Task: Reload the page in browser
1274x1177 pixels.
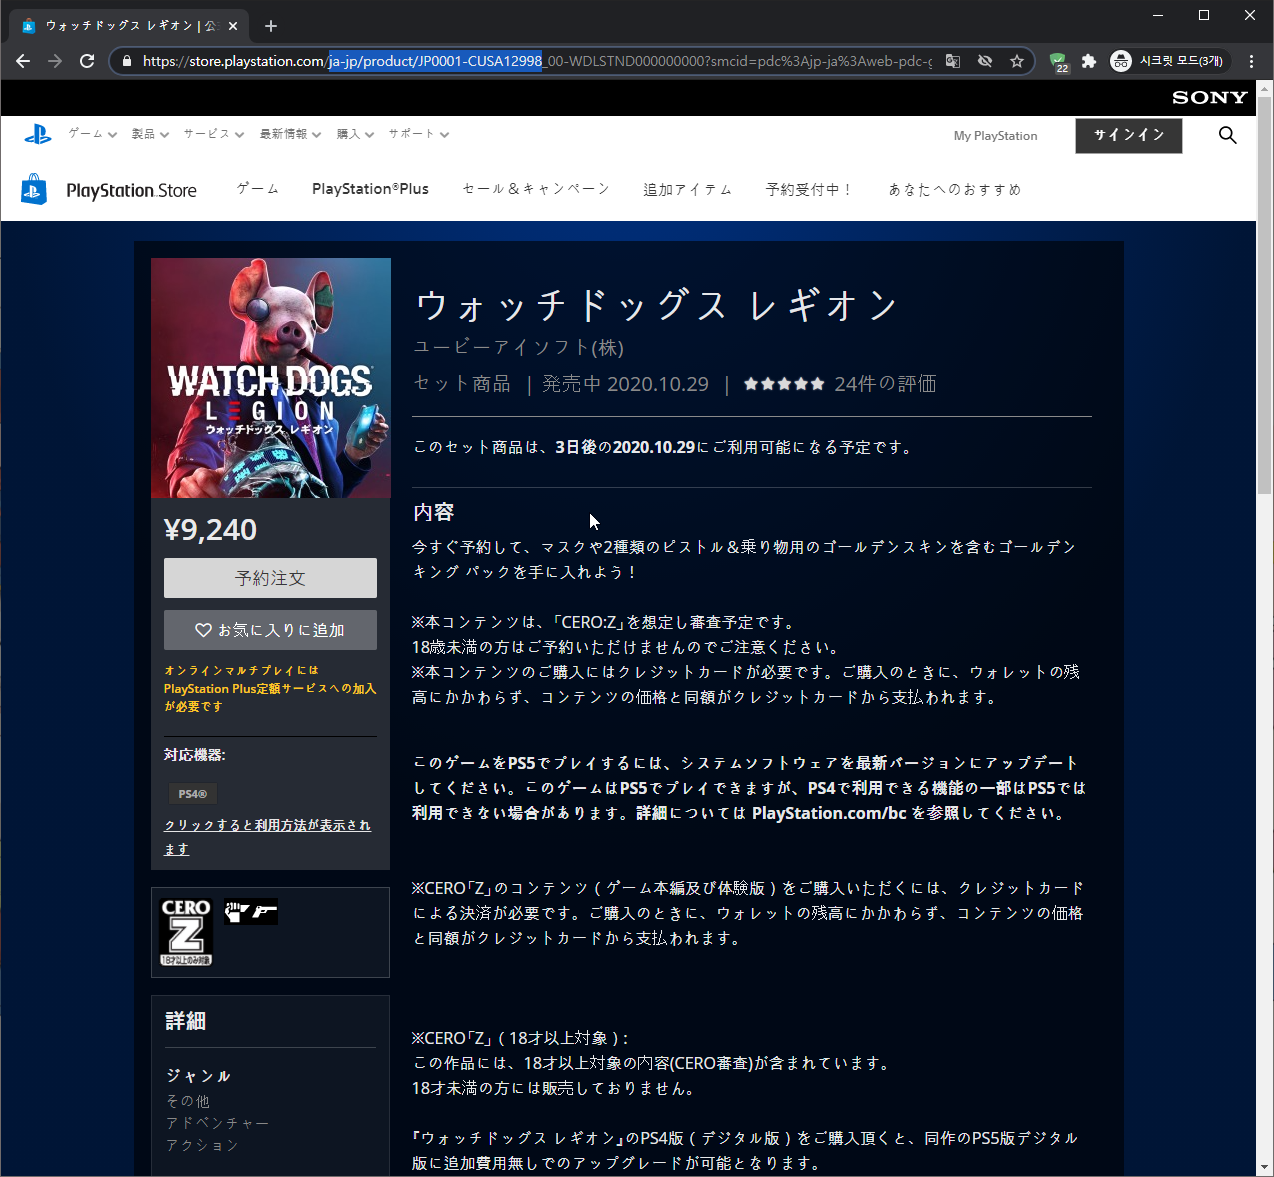Action: (87, 61)
